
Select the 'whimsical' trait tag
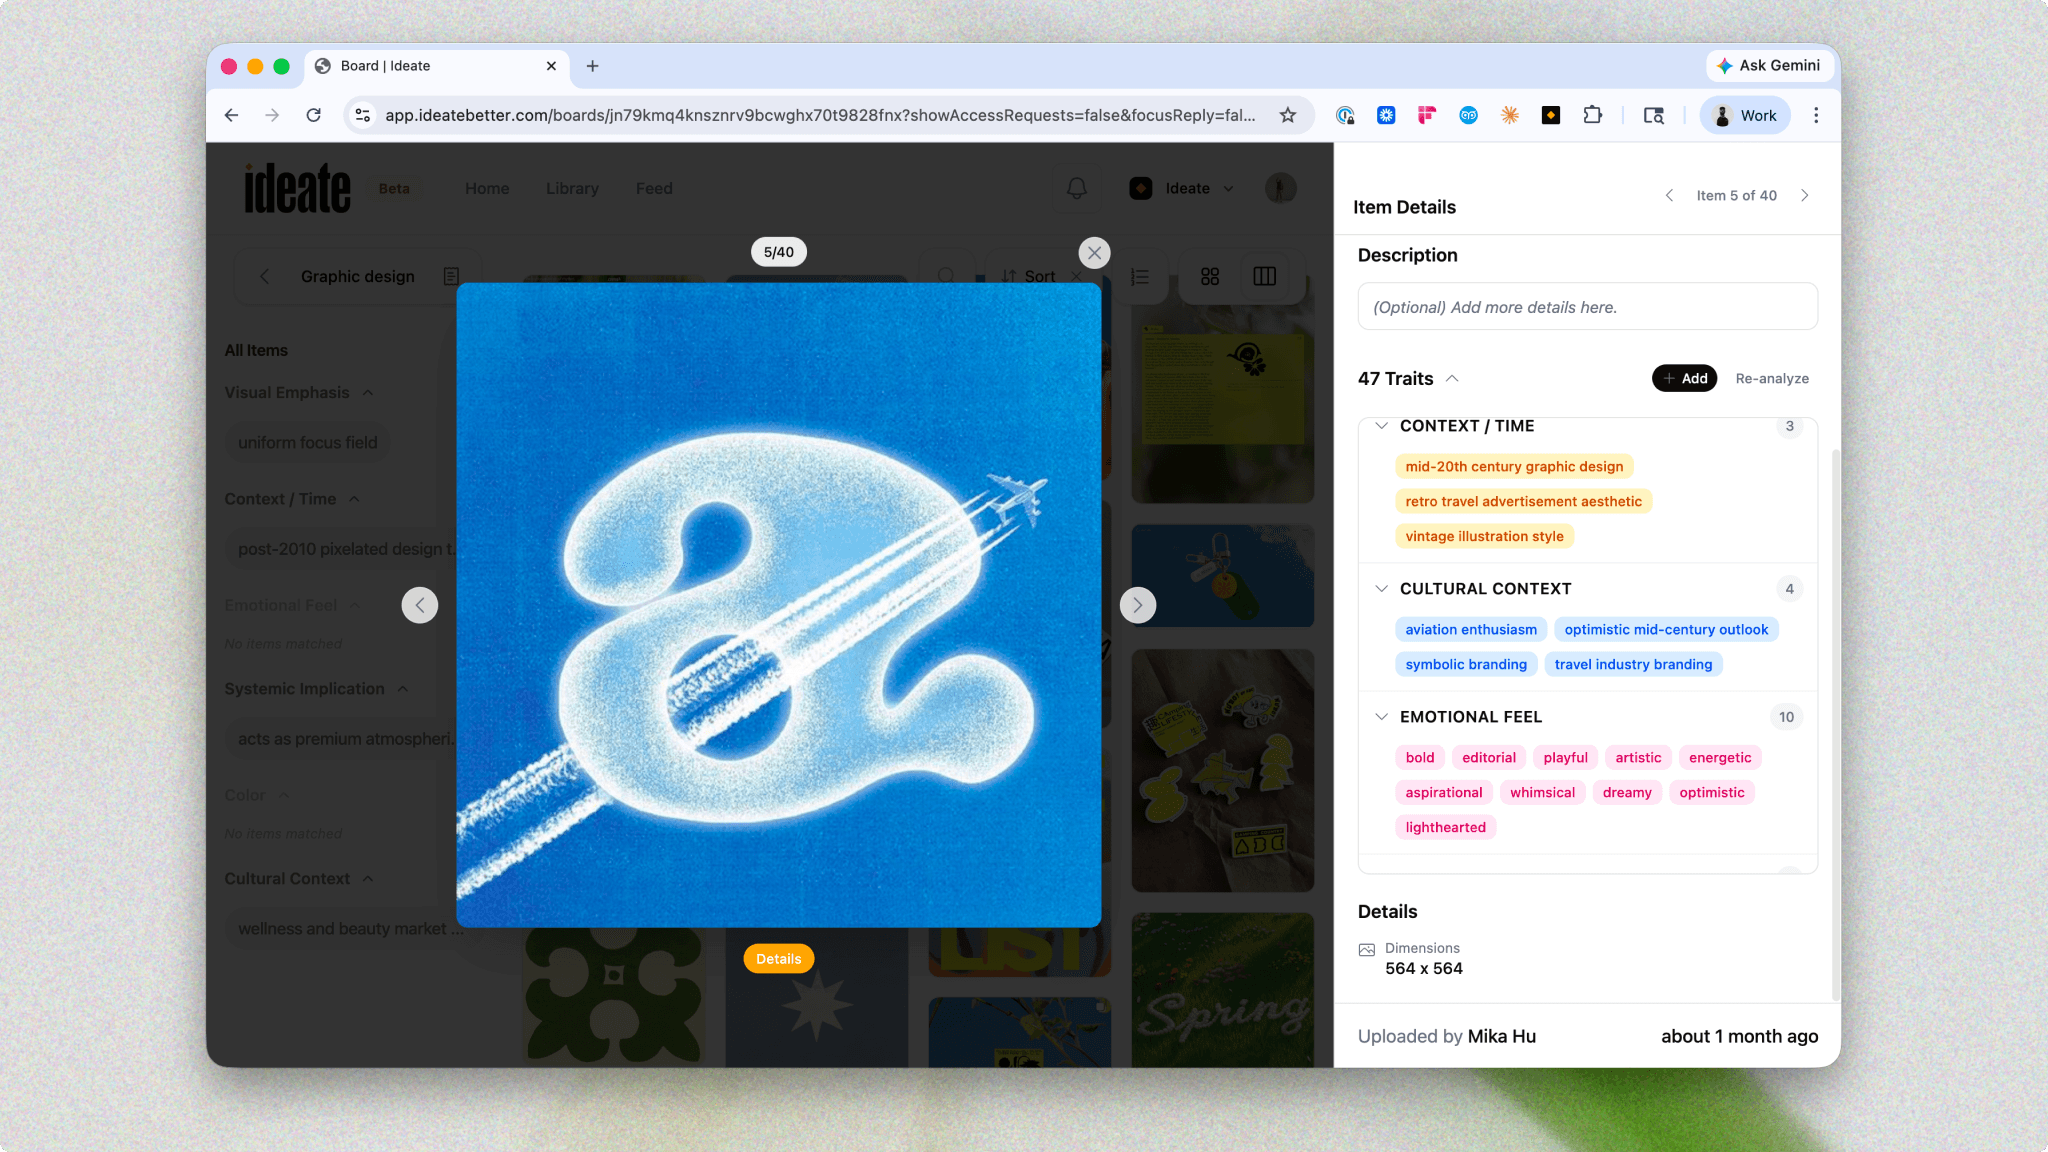1542,793
